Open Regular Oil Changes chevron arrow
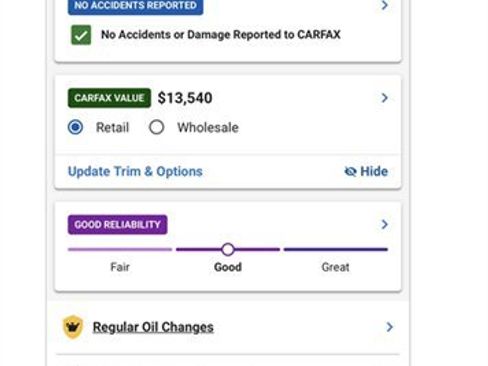This screenshot has width=488, height=366. click(x=389, y=327)
